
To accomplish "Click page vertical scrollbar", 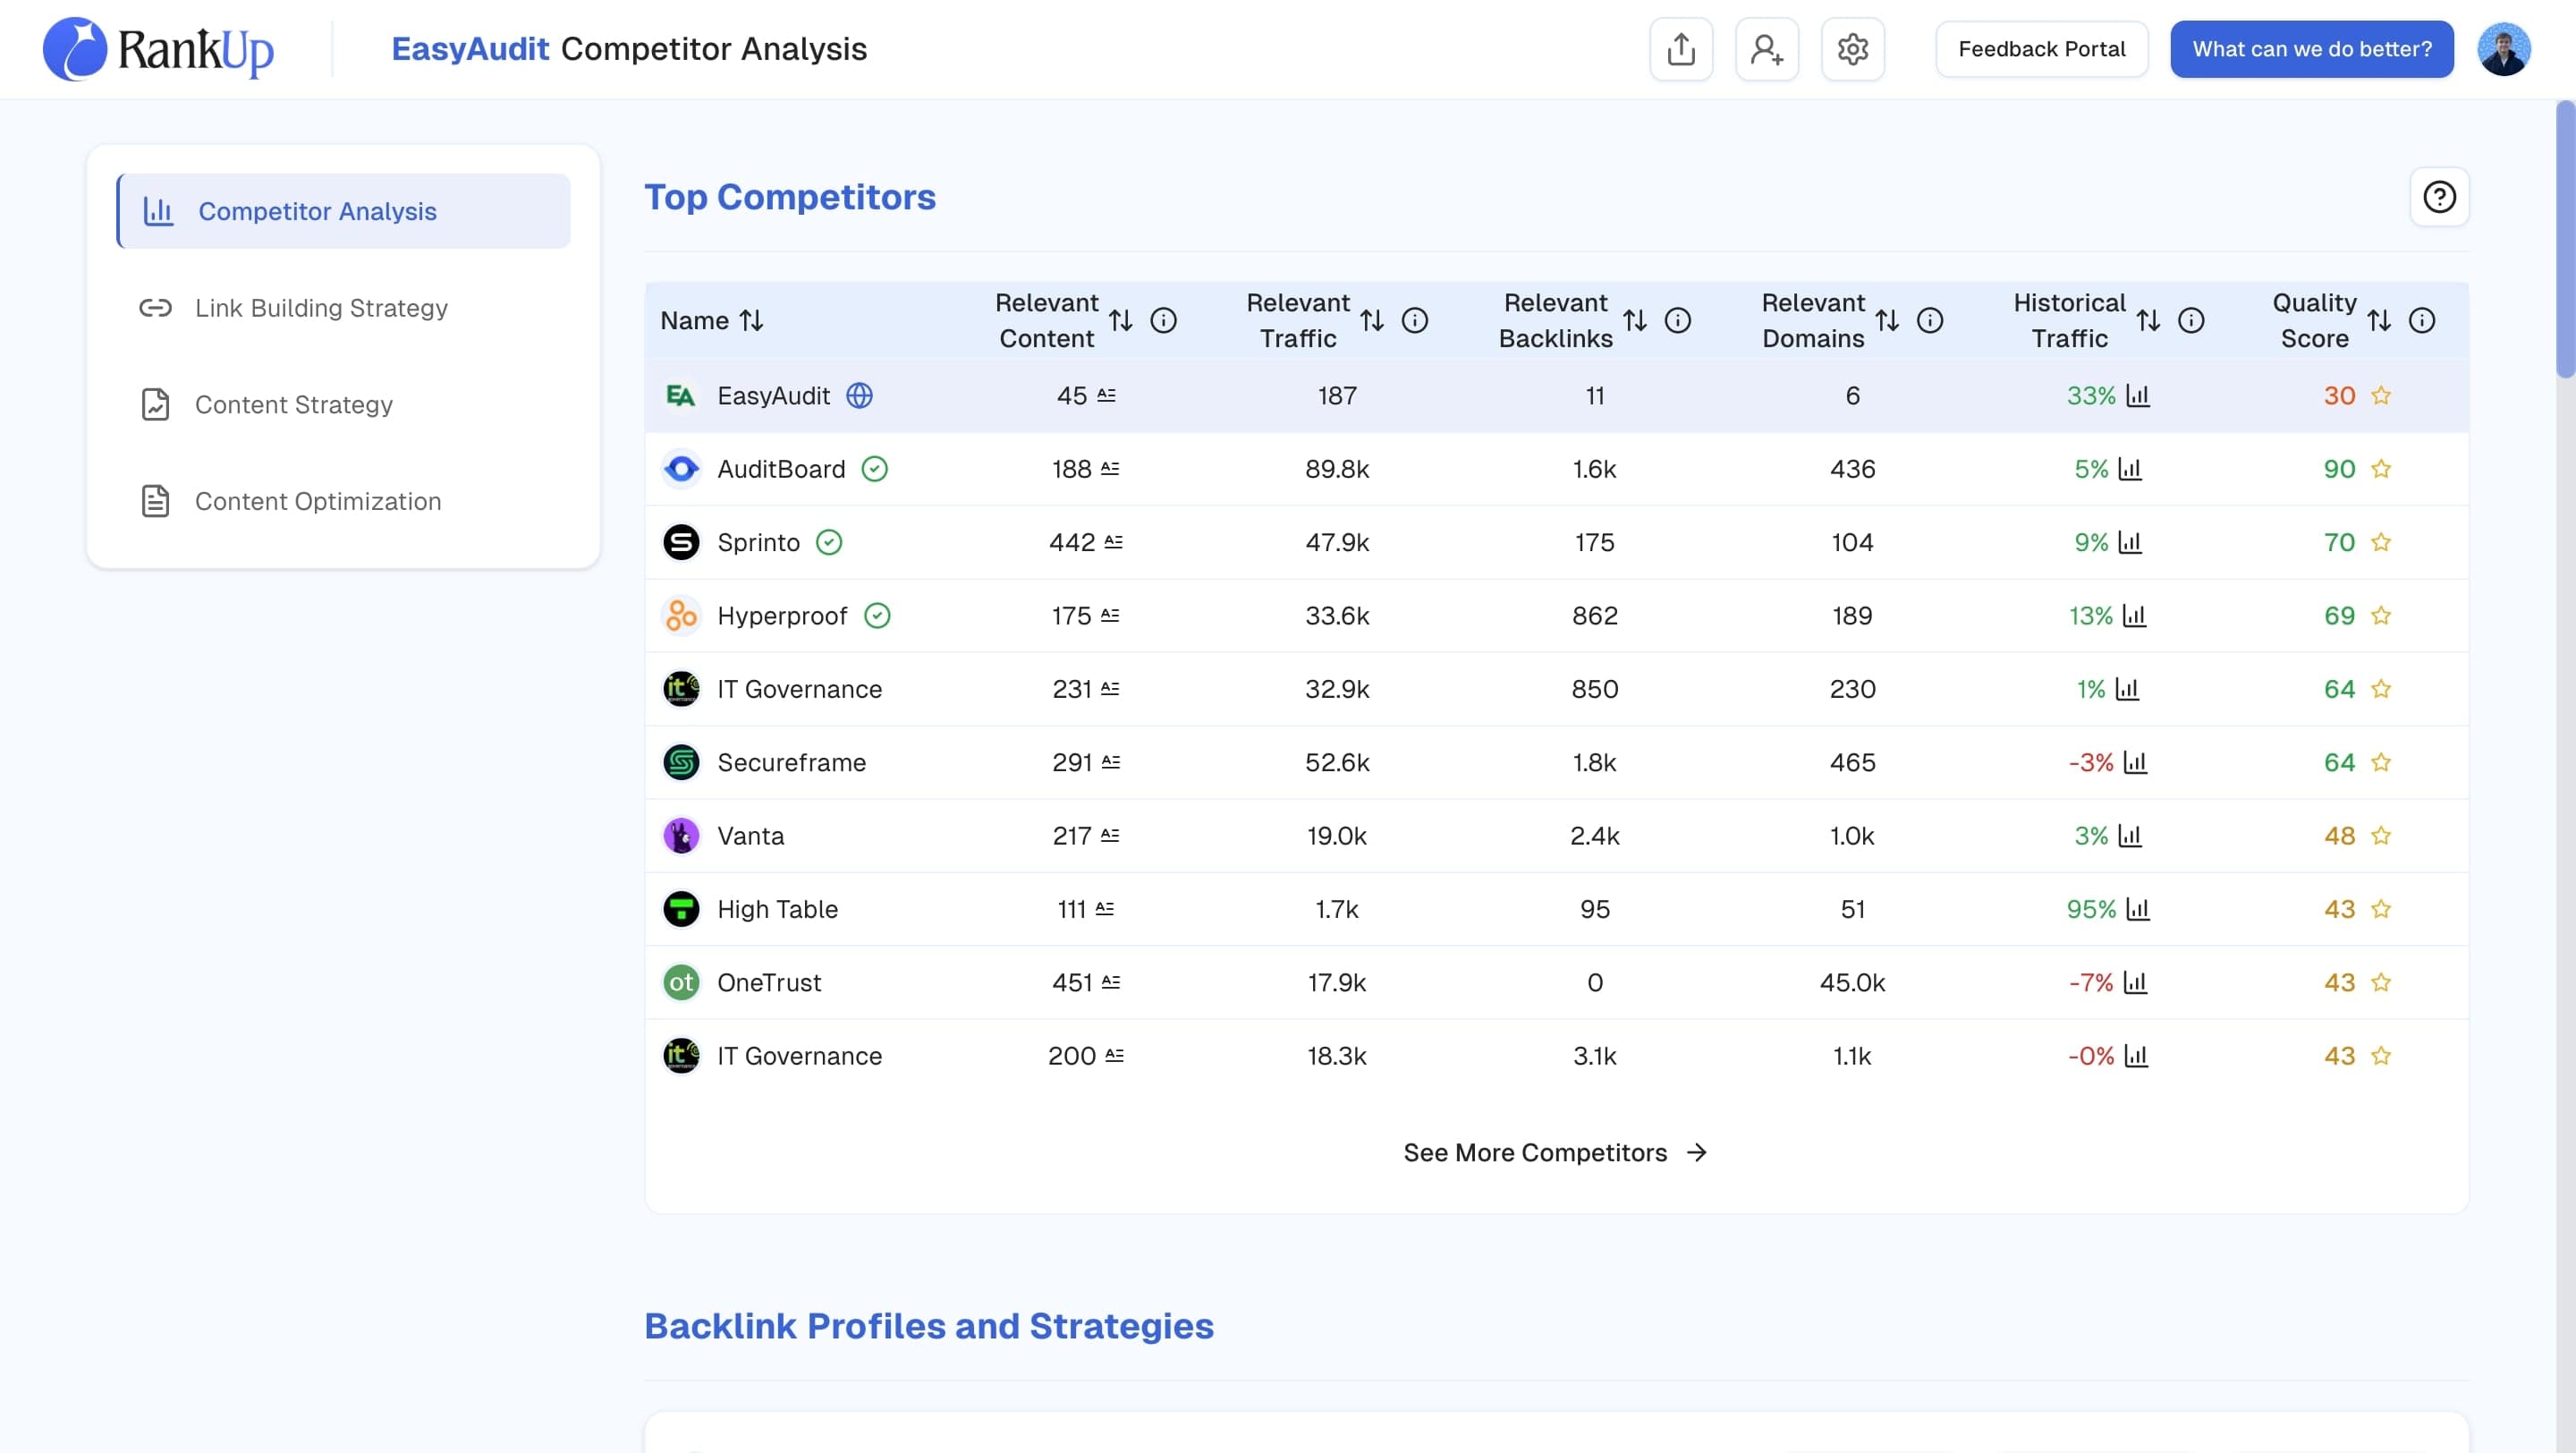I will click(x=2565, y=240).
